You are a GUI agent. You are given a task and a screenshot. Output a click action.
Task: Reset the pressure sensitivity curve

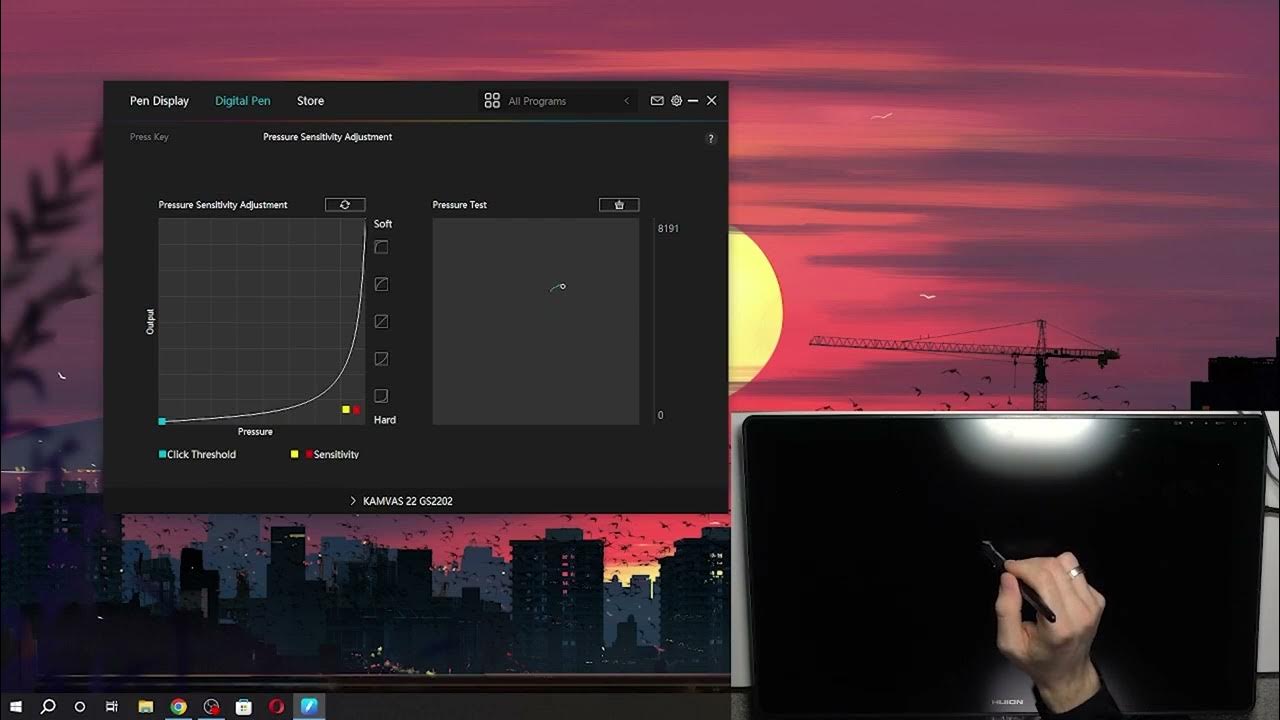click(x=344, y=204)
